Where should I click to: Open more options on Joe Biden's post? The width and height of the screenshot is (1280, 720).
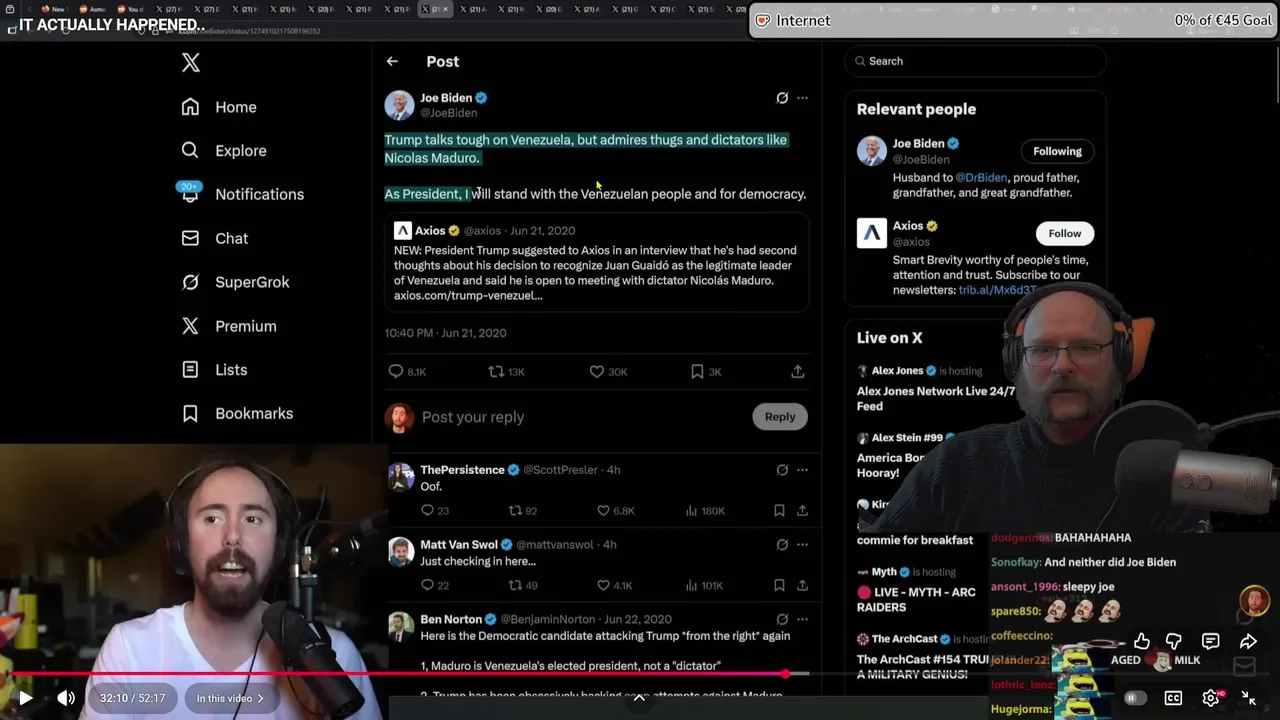(802, 98)
